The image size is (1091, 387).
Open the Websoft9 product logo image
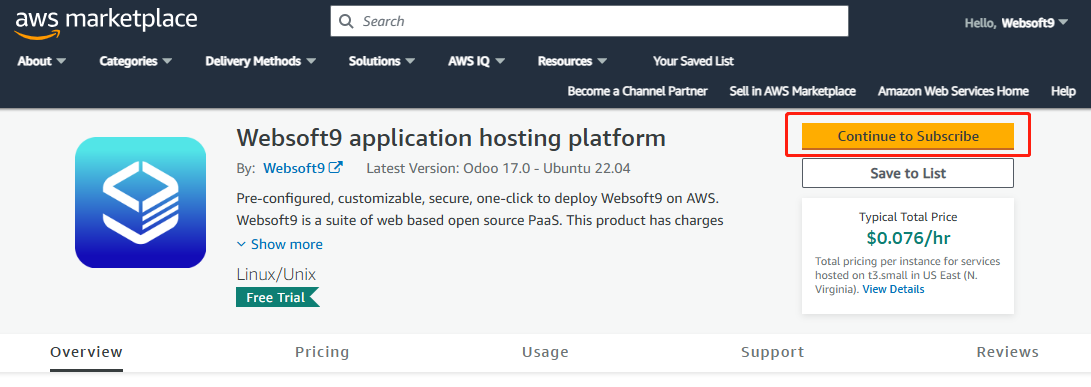click(141, 203)
